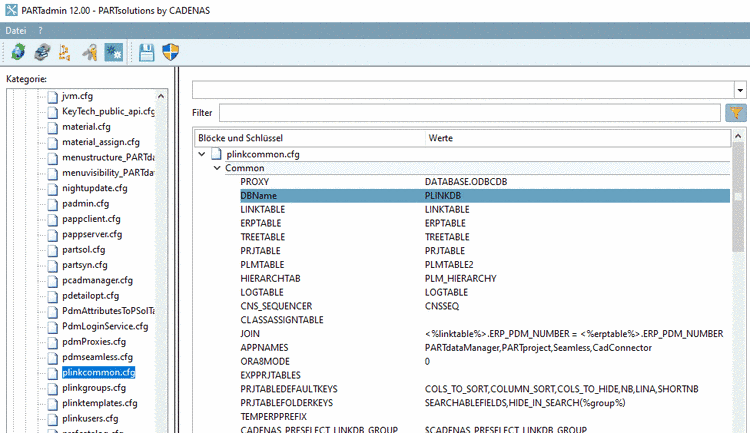Open the Datei menu
This screenshot has width=750, height=433.
[16, 31]
